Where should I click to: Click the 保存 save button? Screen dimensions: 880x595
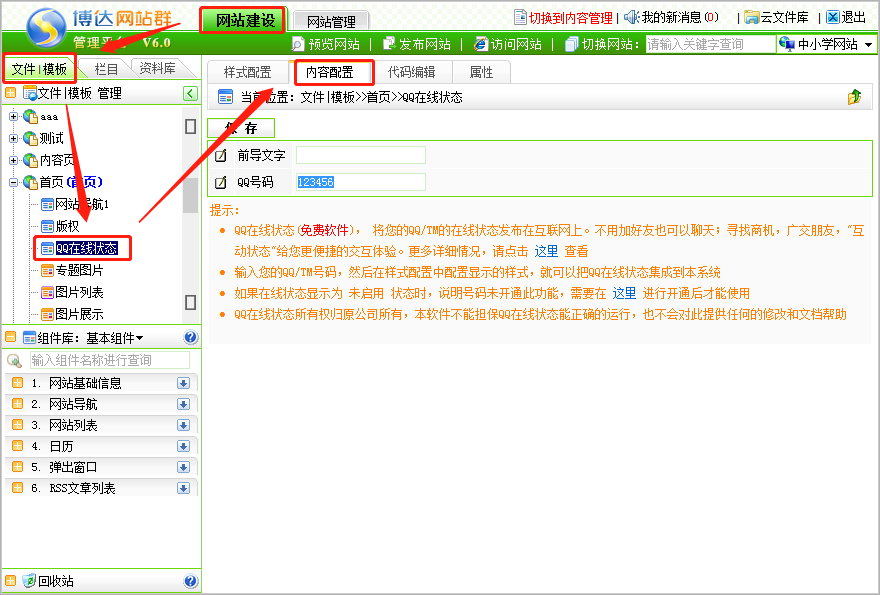(x=241, y=128)
